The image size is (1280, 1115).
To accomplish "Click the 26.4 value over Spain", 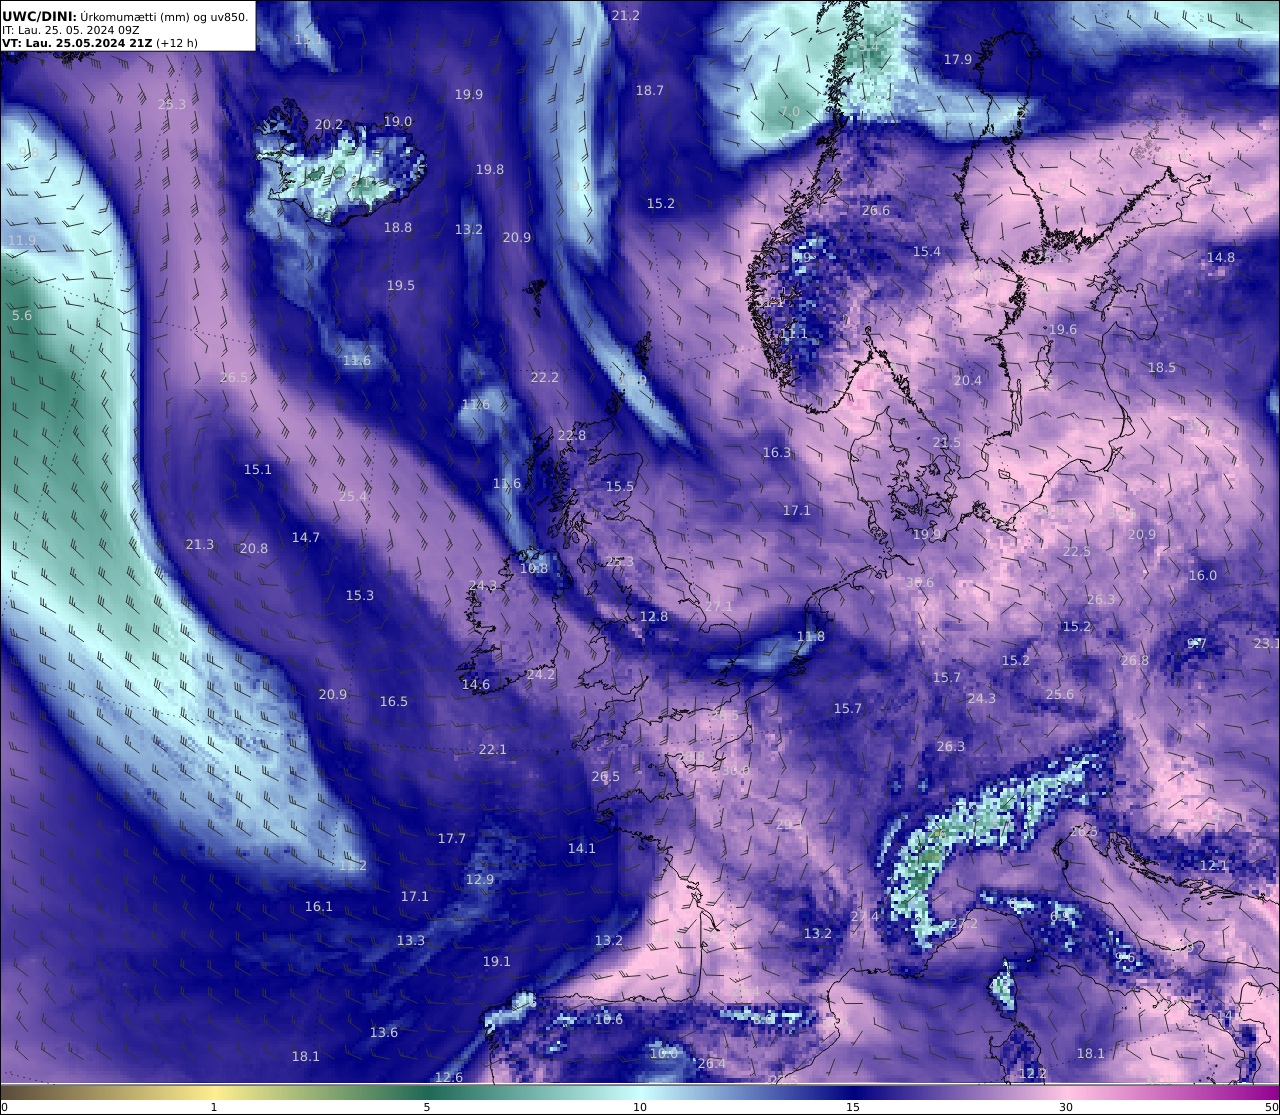I will tap(712, 1063).
